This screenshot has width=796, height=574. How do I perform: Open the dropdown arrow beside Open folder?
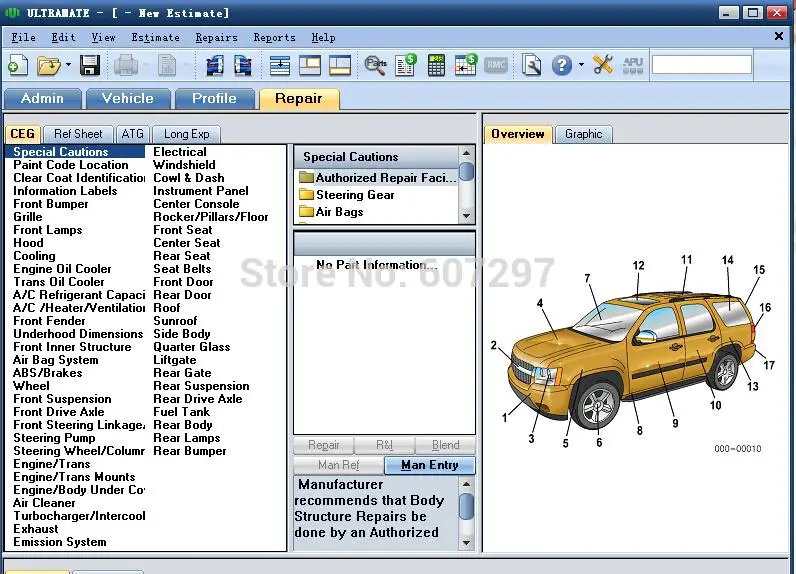click(x=69, y=65)
